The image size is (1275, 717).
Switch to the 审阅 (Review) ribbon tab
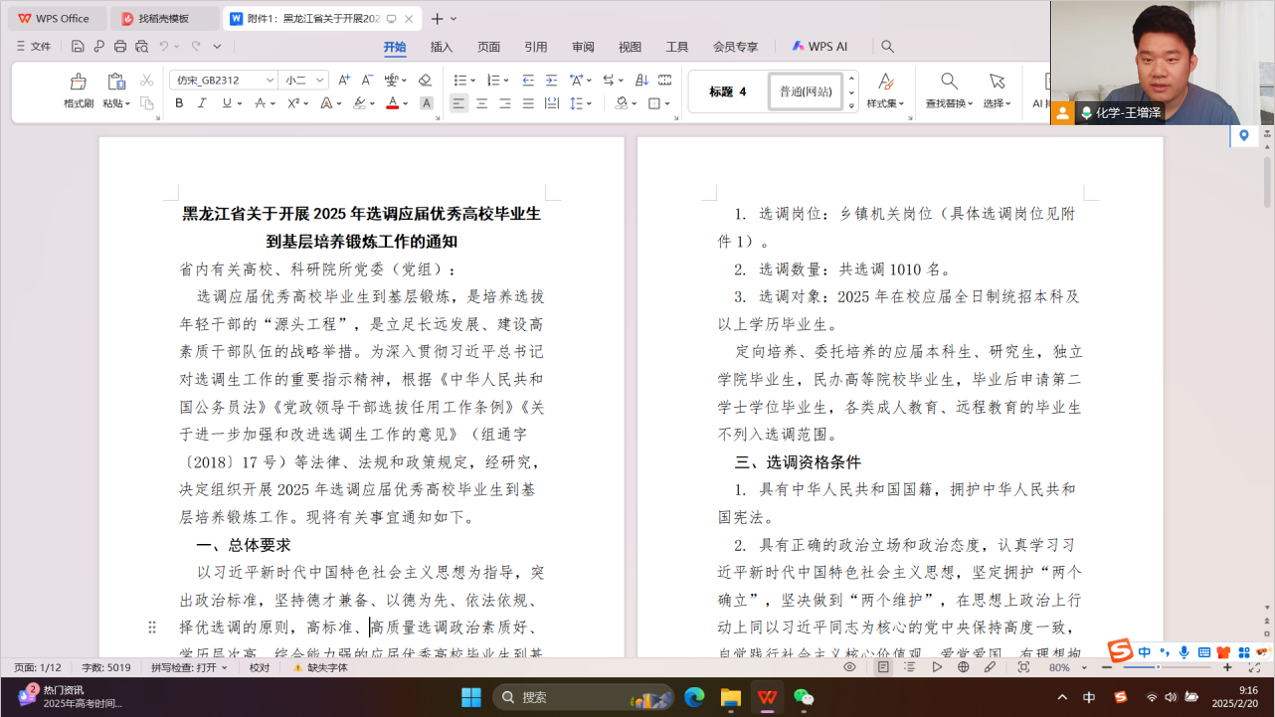point(582,47)
